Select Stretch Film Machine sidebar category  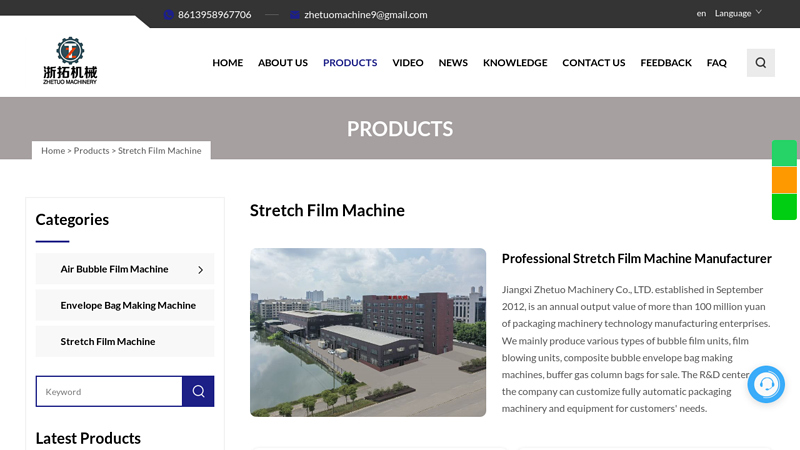pyautogui.click(x=125, y=341)
